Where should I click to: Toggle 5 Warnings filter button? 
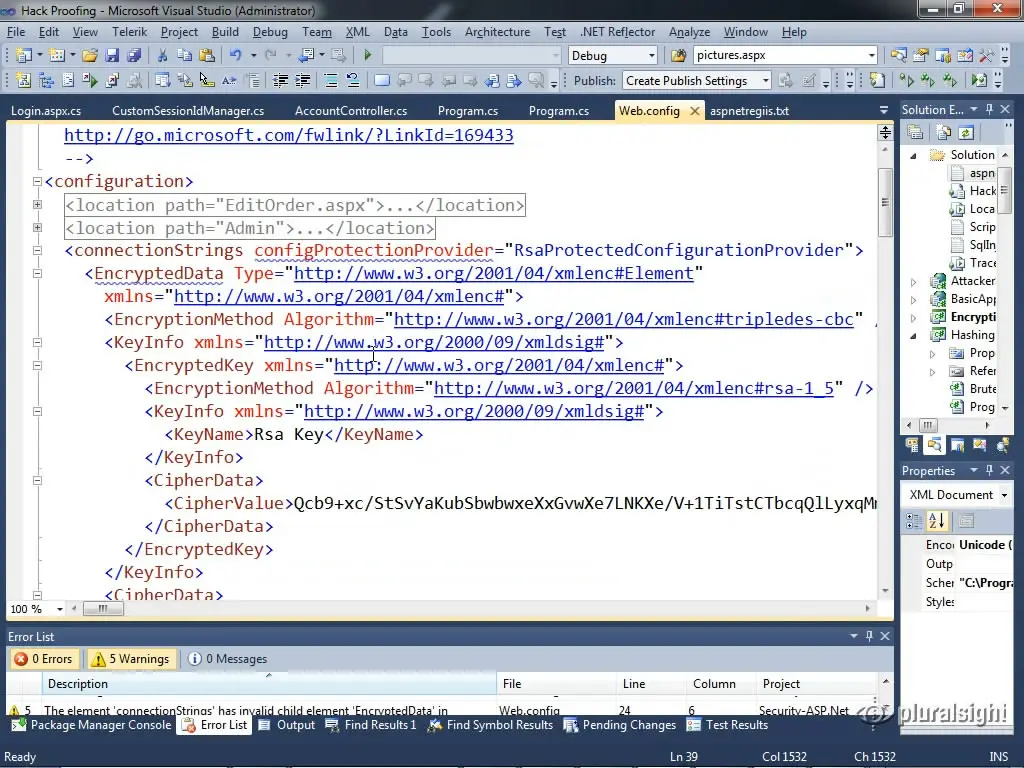click(x=131, y=659)
